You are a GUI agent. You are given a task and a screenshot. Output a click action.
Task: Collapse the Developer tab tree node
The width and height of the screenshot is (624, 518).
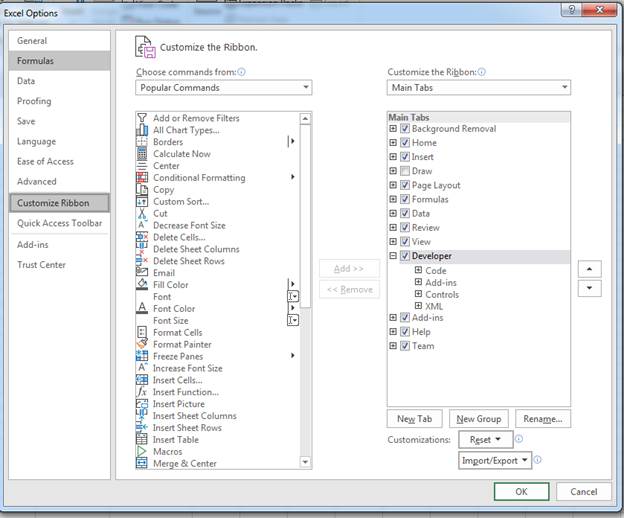click(x=393, y=256)
